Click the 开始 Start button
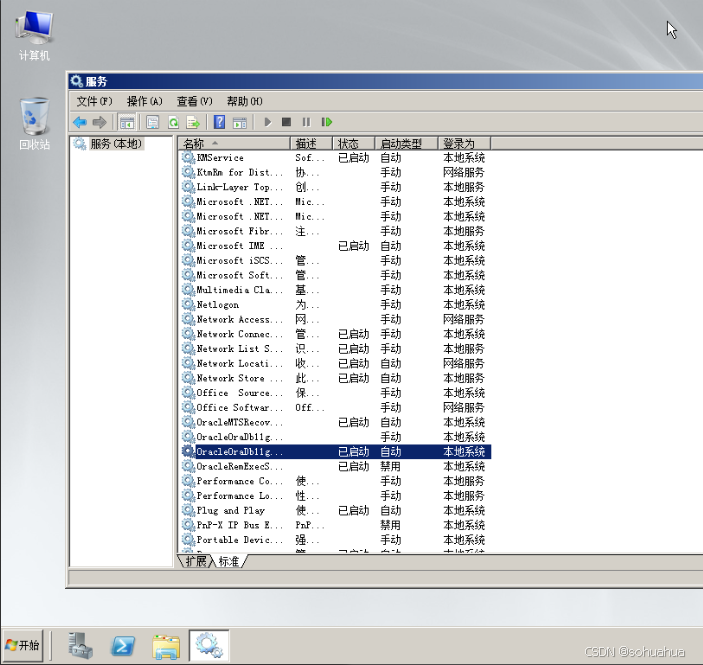 23,646
